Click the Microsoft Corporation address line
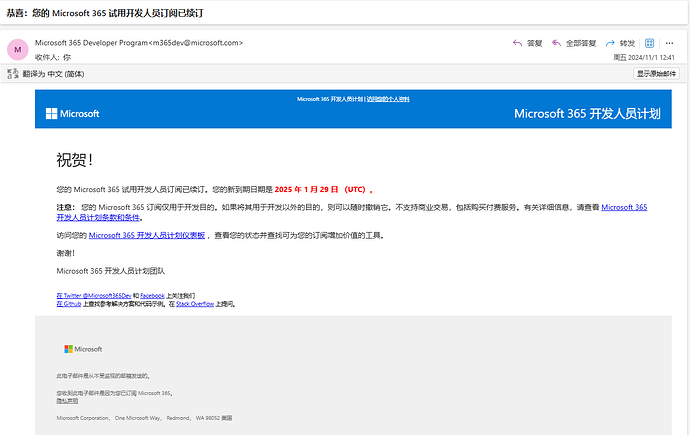This screenshot has height=435, width=690. (144, 418)
